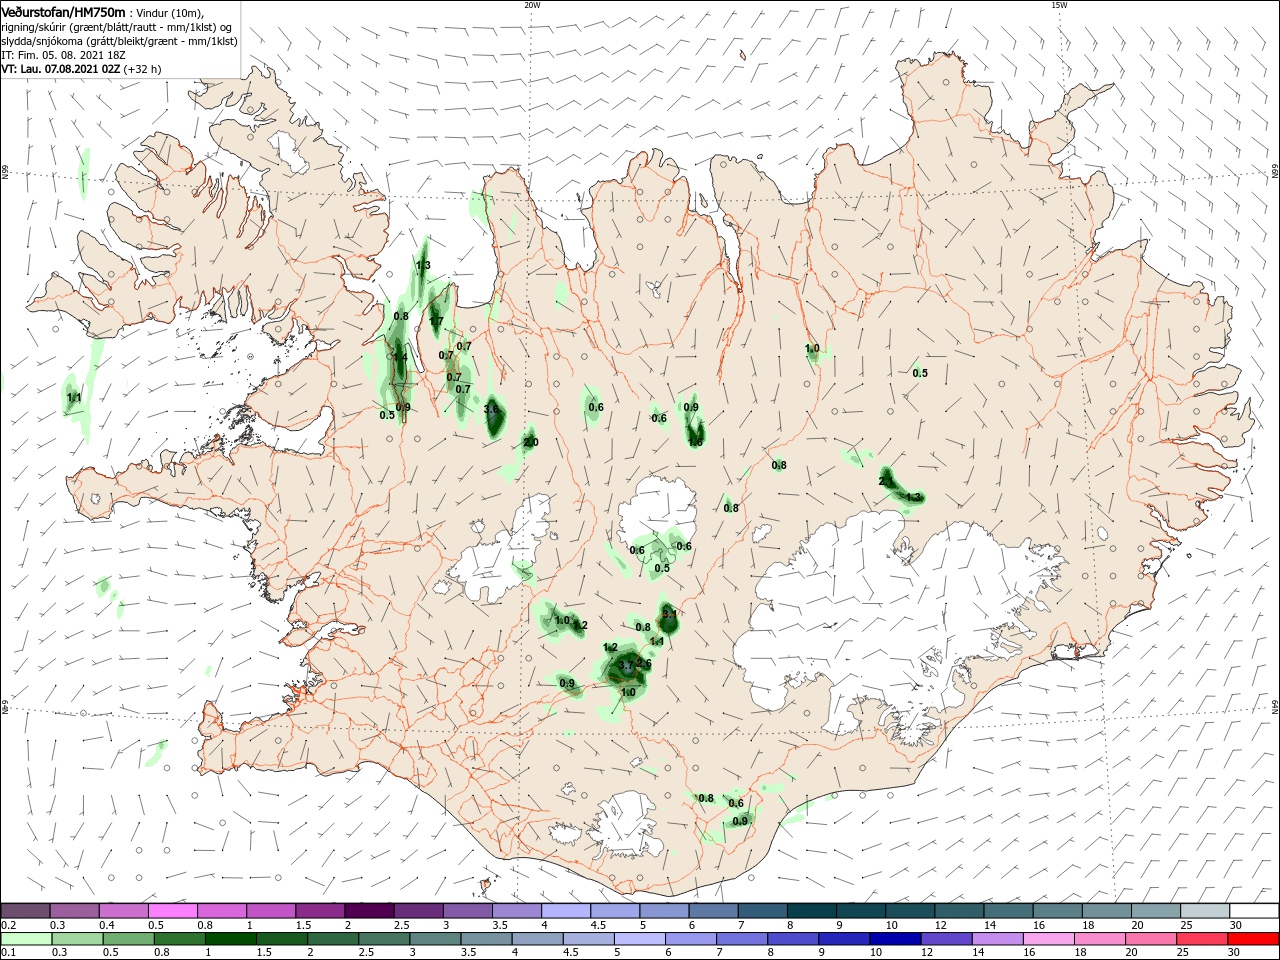Select the bright red 30 swatch in lower legend
Image resolution: width=1280 pixels, height=960 pixels.
1254,939
